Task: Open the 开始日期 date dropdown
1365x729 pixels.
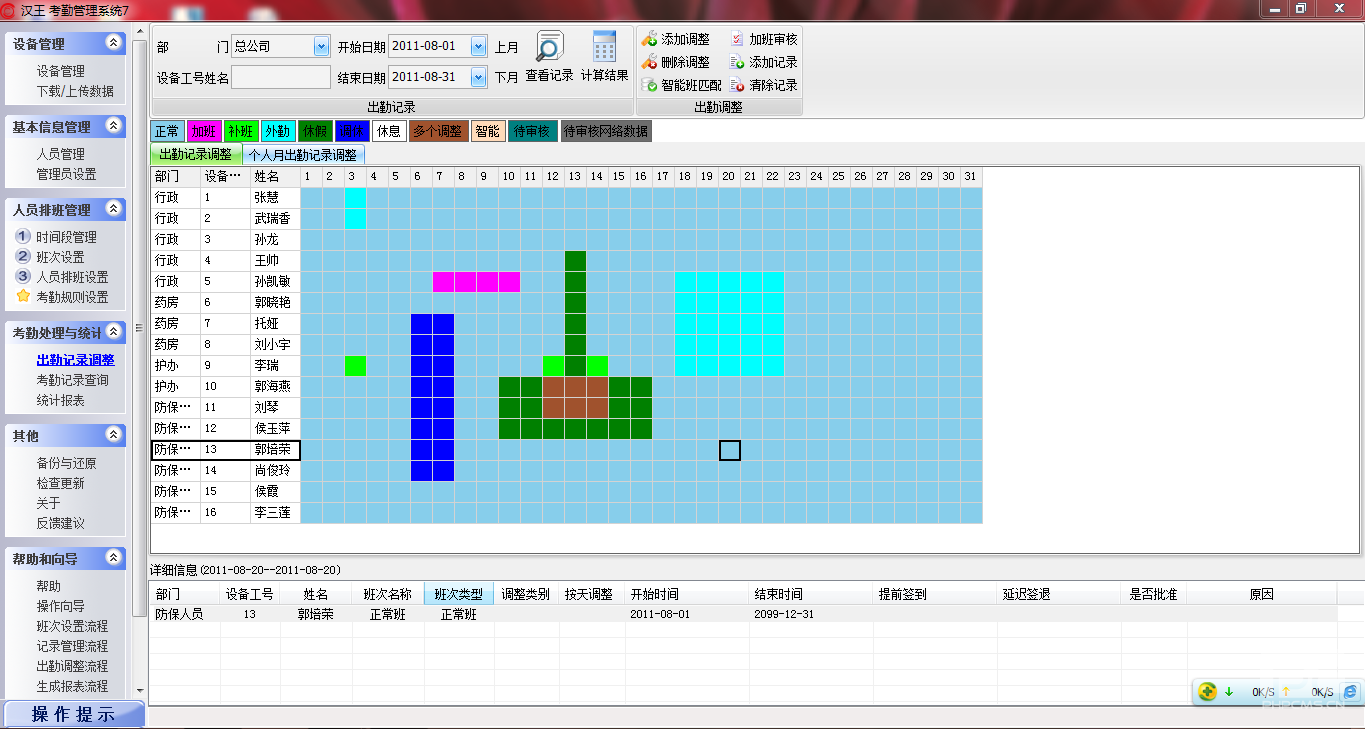Action: (477, 46)
